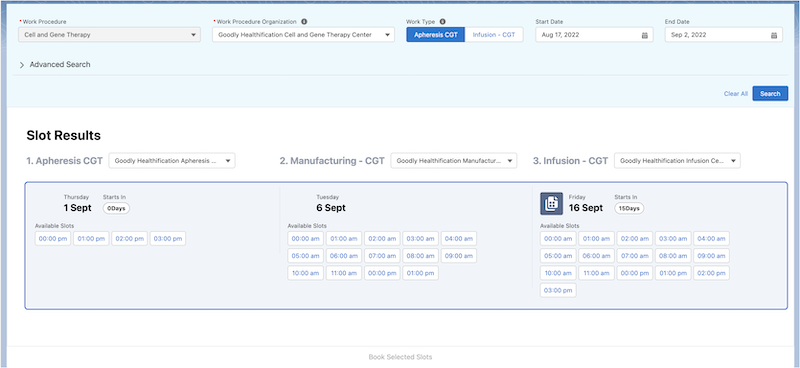Click the Start Date field Aug 17, 2022
800x368 pixels.
coord(594,35)
